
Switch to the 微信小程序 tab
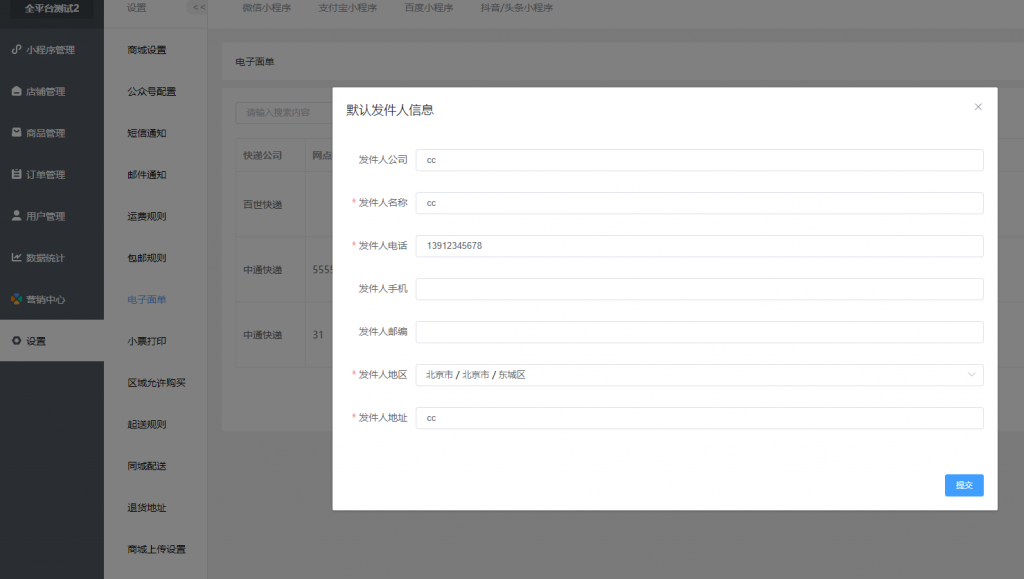[266, 8]
